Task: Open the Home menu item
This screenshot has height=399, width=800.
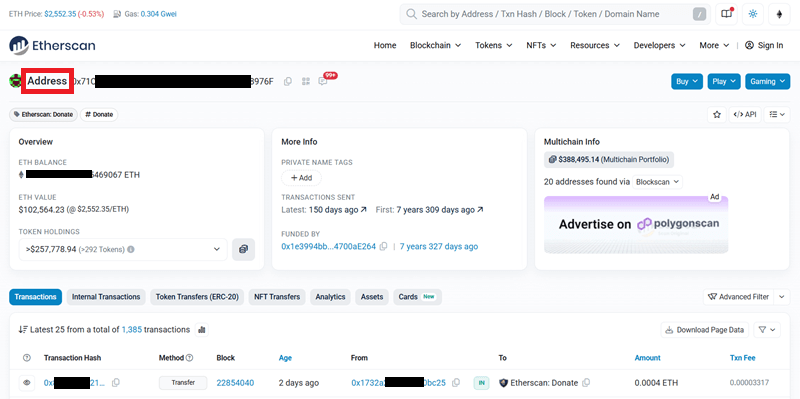Action: coord(385,45)
